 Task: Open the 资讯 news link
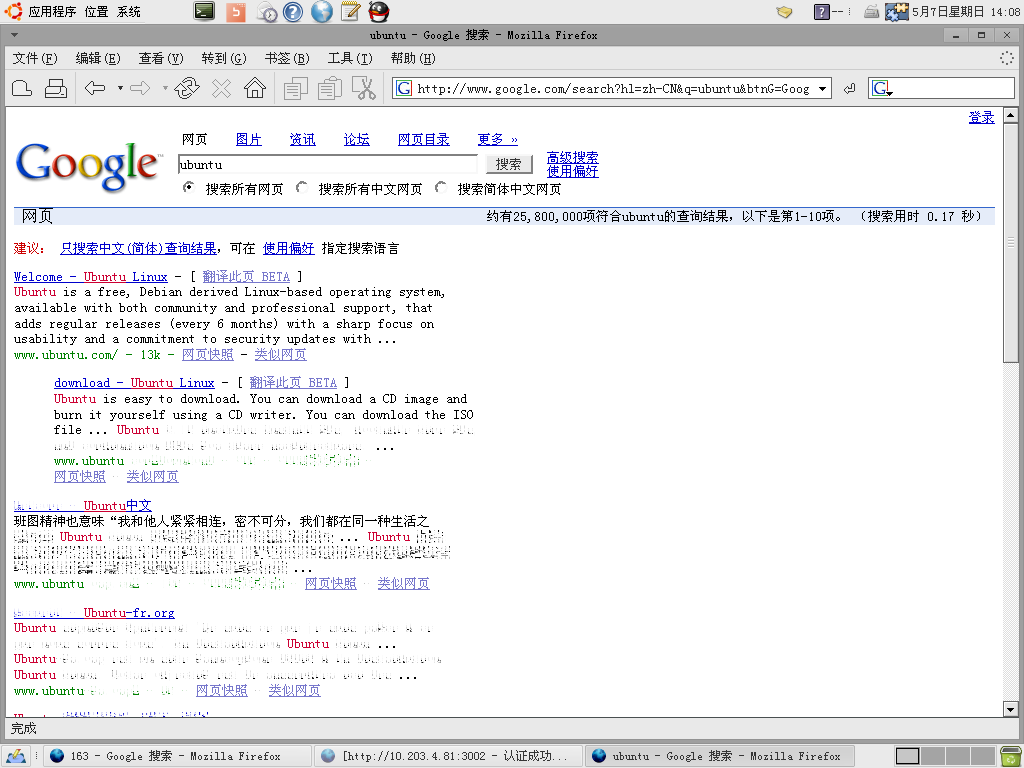click(x=302, y=140)
